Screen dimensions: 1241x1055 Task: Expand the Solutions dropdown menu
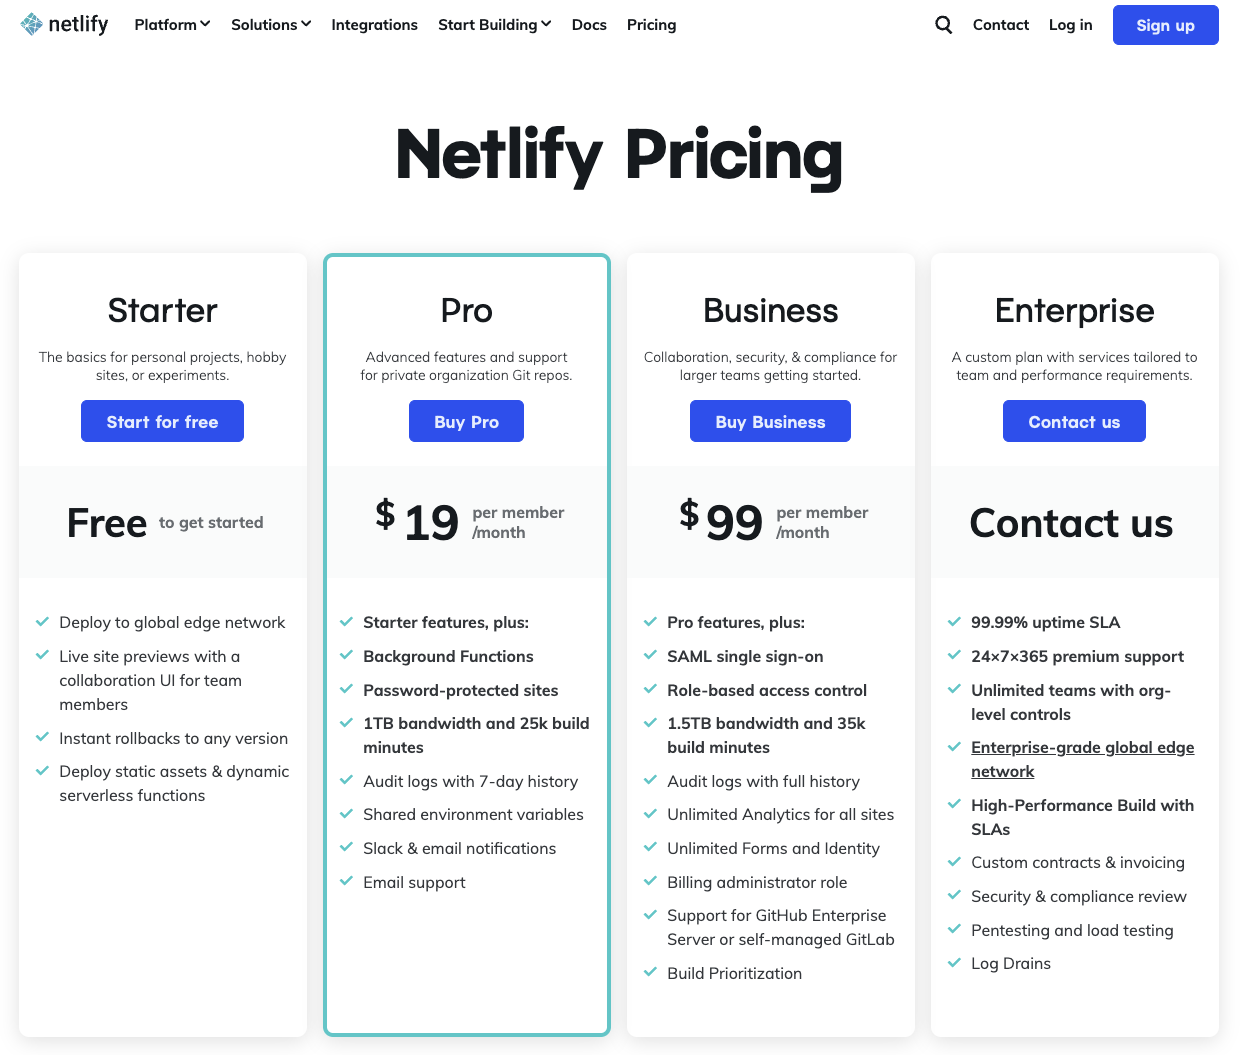coord(271,25)
